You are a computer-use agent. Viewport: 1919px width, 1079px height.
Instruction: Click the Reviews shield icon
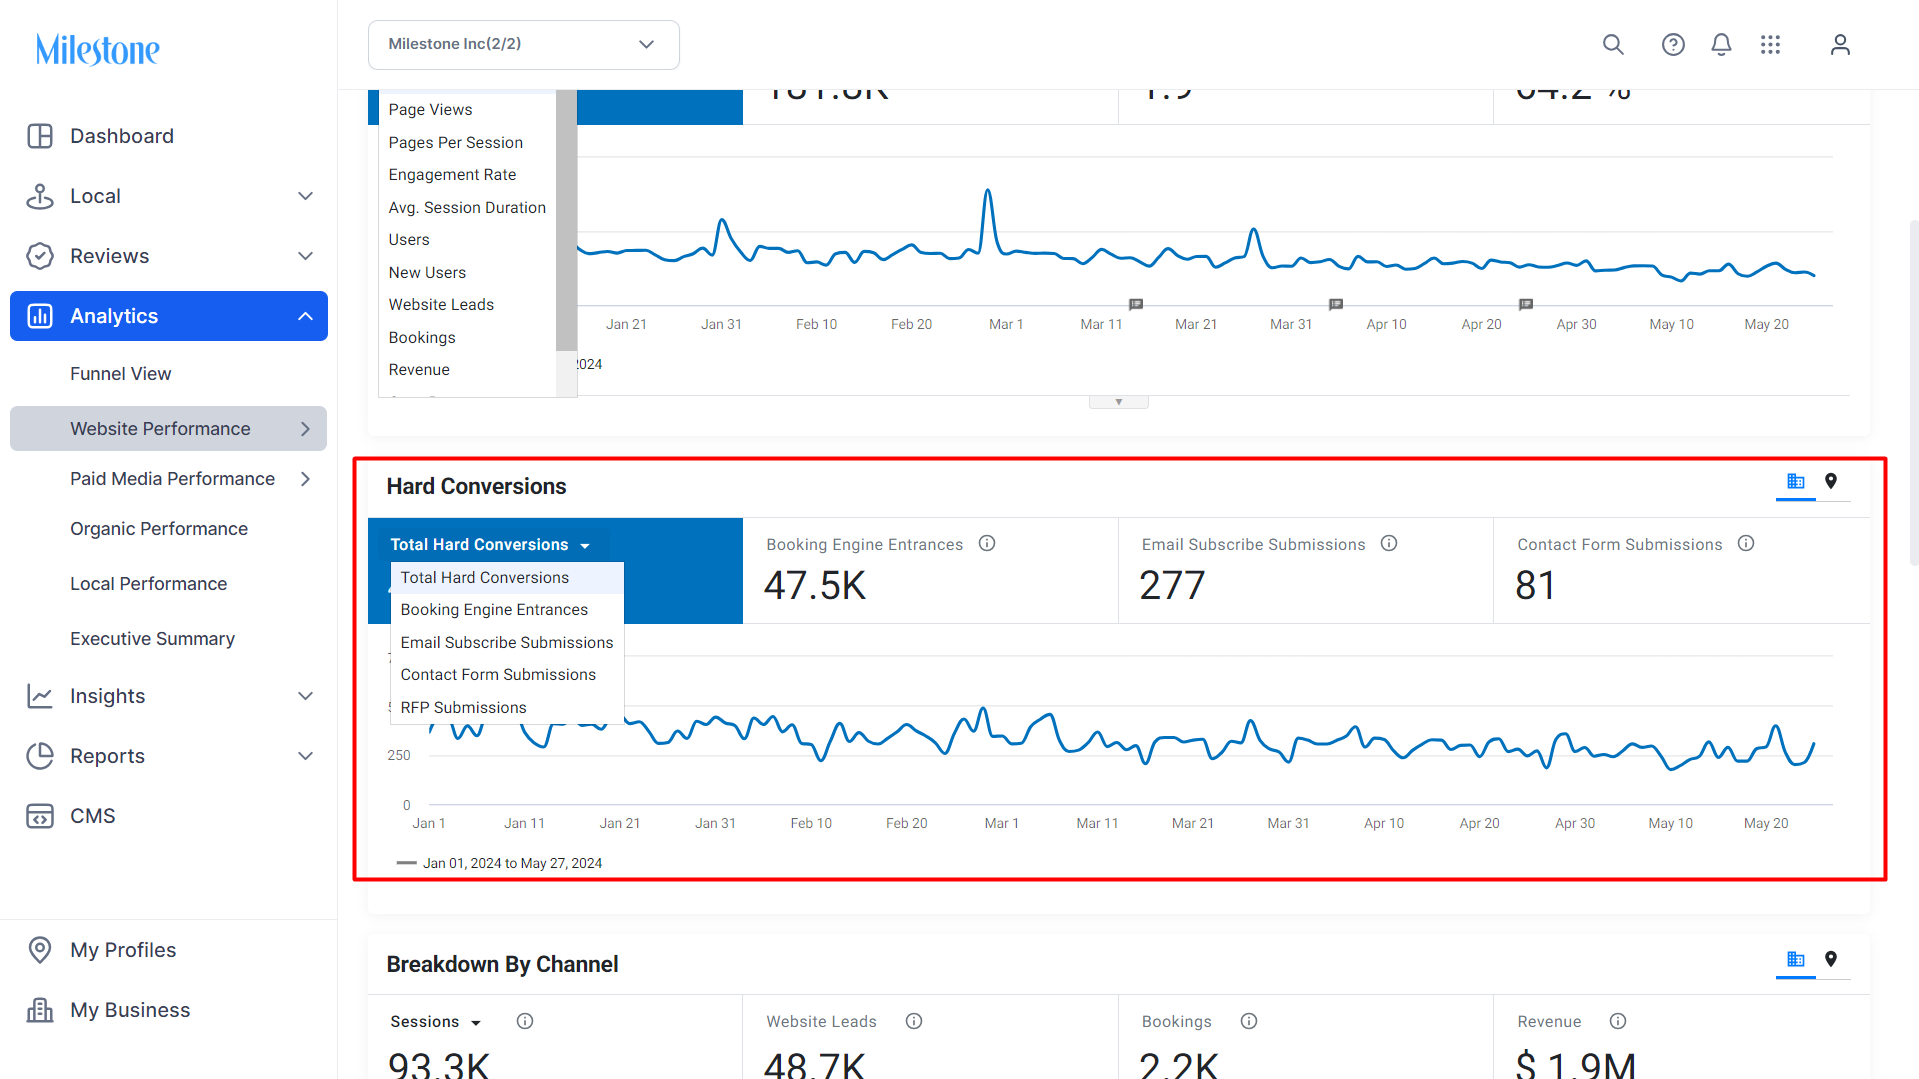point(40,256)
